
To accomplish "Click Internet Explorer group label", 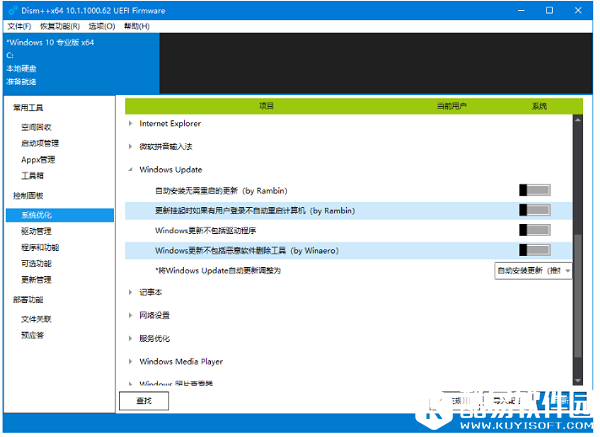I will [170, 124].
